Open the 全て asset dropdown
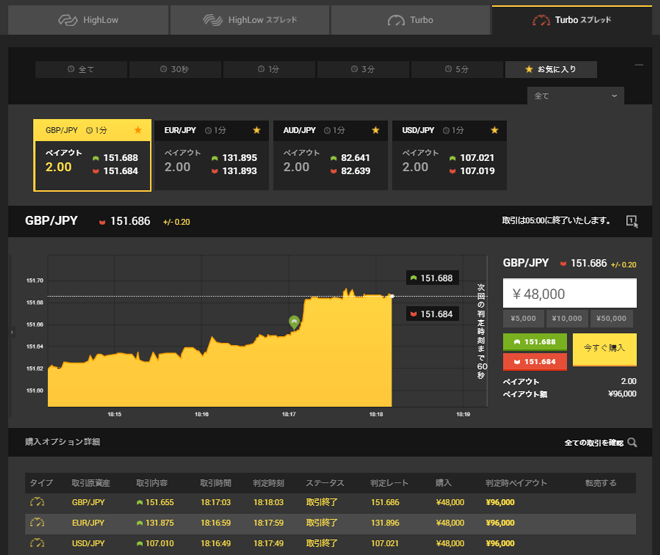Image resolution: width=660 pixels, height=555 pixels. point(575,96)
